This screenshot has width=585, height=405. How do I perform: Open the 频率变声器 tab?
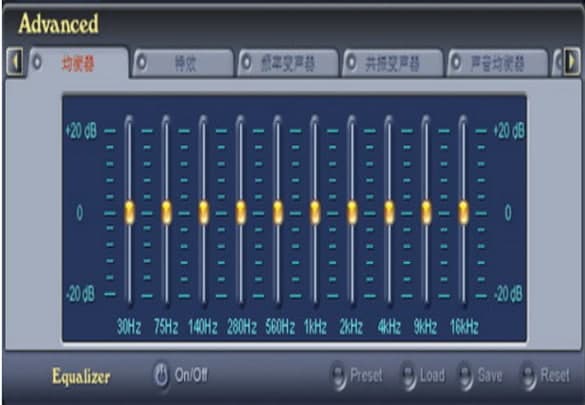[x=288, y=63]
